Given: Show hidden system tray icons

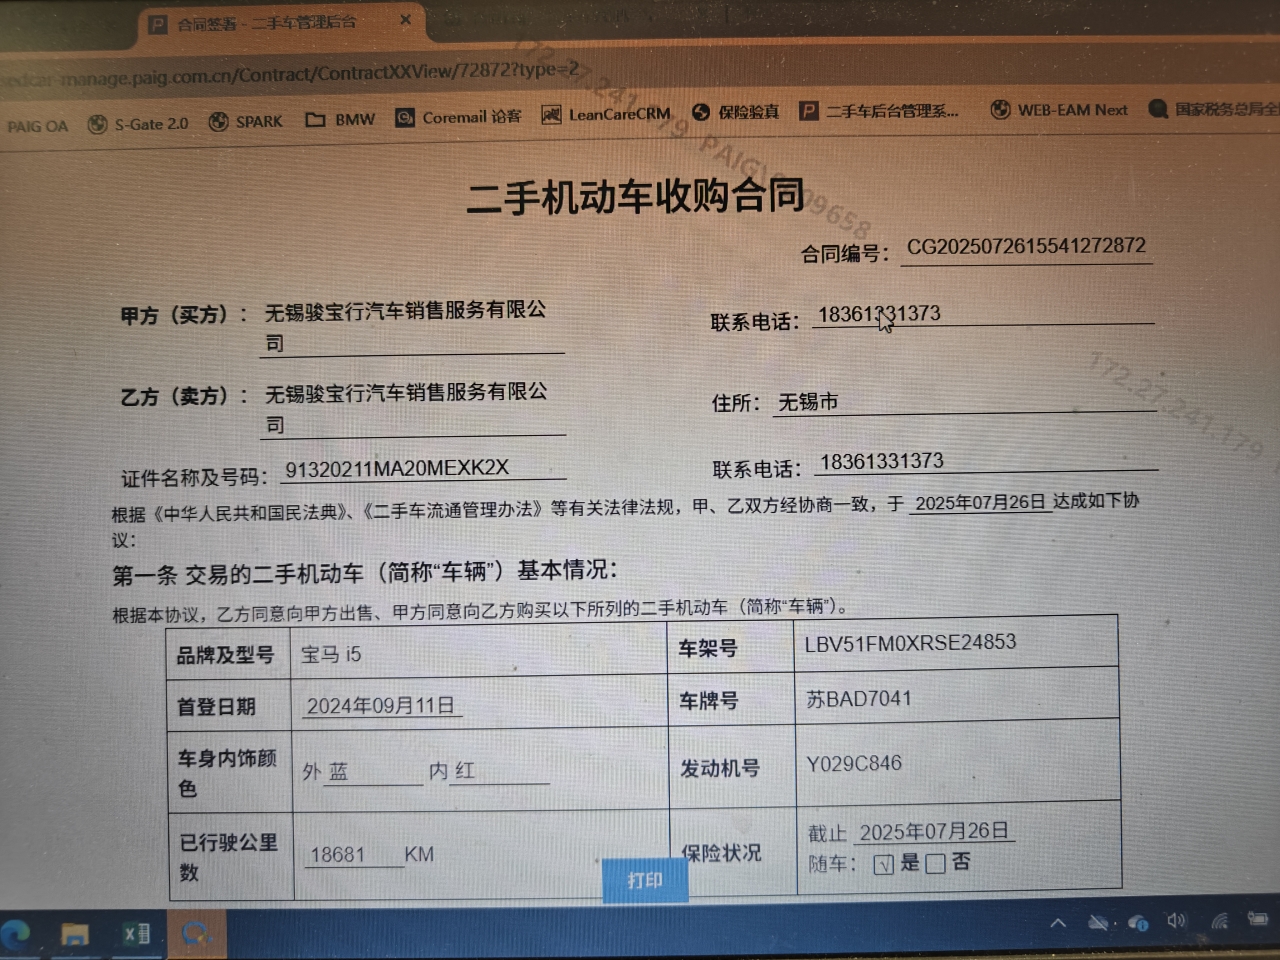Looking at the screenshot, I should pos(1057,923).
